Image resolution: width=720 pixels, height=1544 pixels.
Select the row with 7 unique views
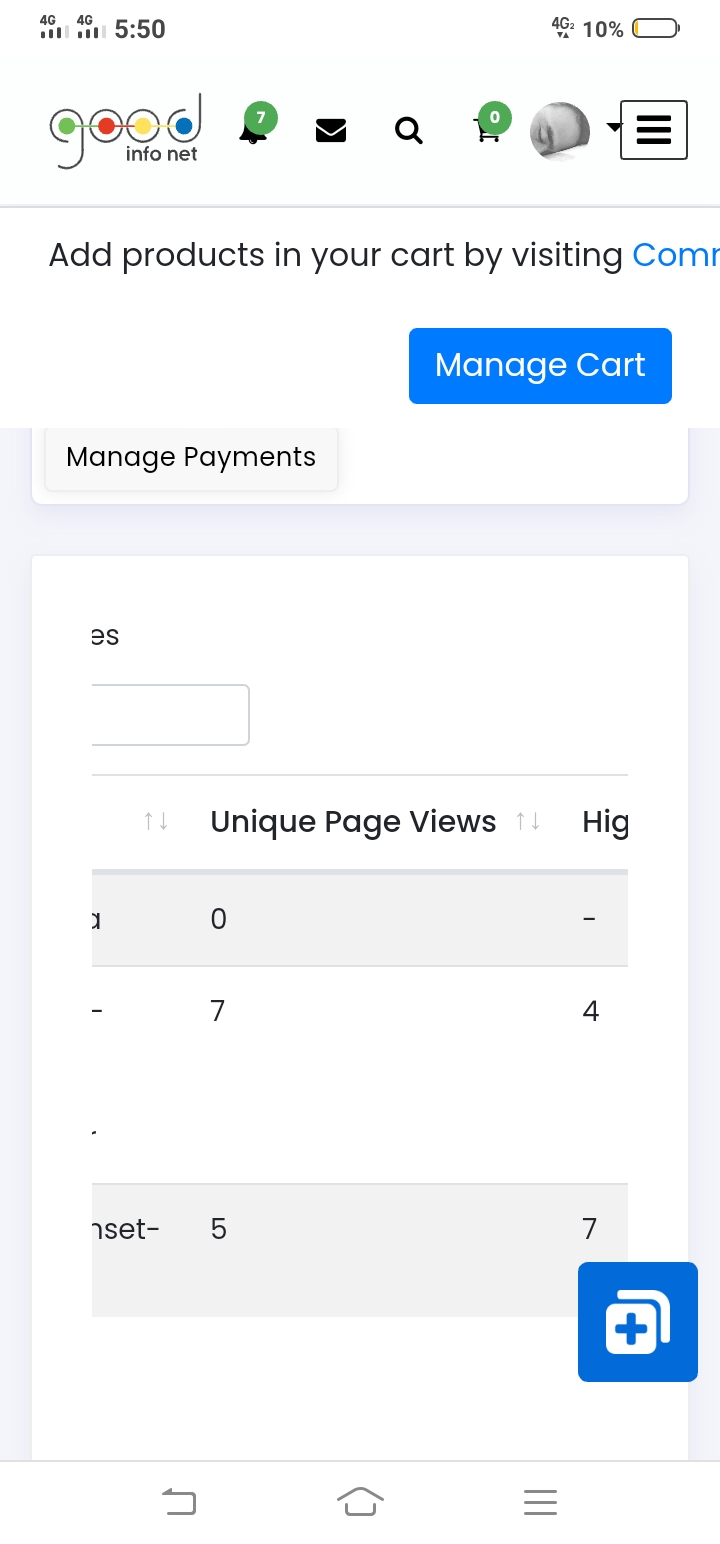click(x=360, y=1012)
